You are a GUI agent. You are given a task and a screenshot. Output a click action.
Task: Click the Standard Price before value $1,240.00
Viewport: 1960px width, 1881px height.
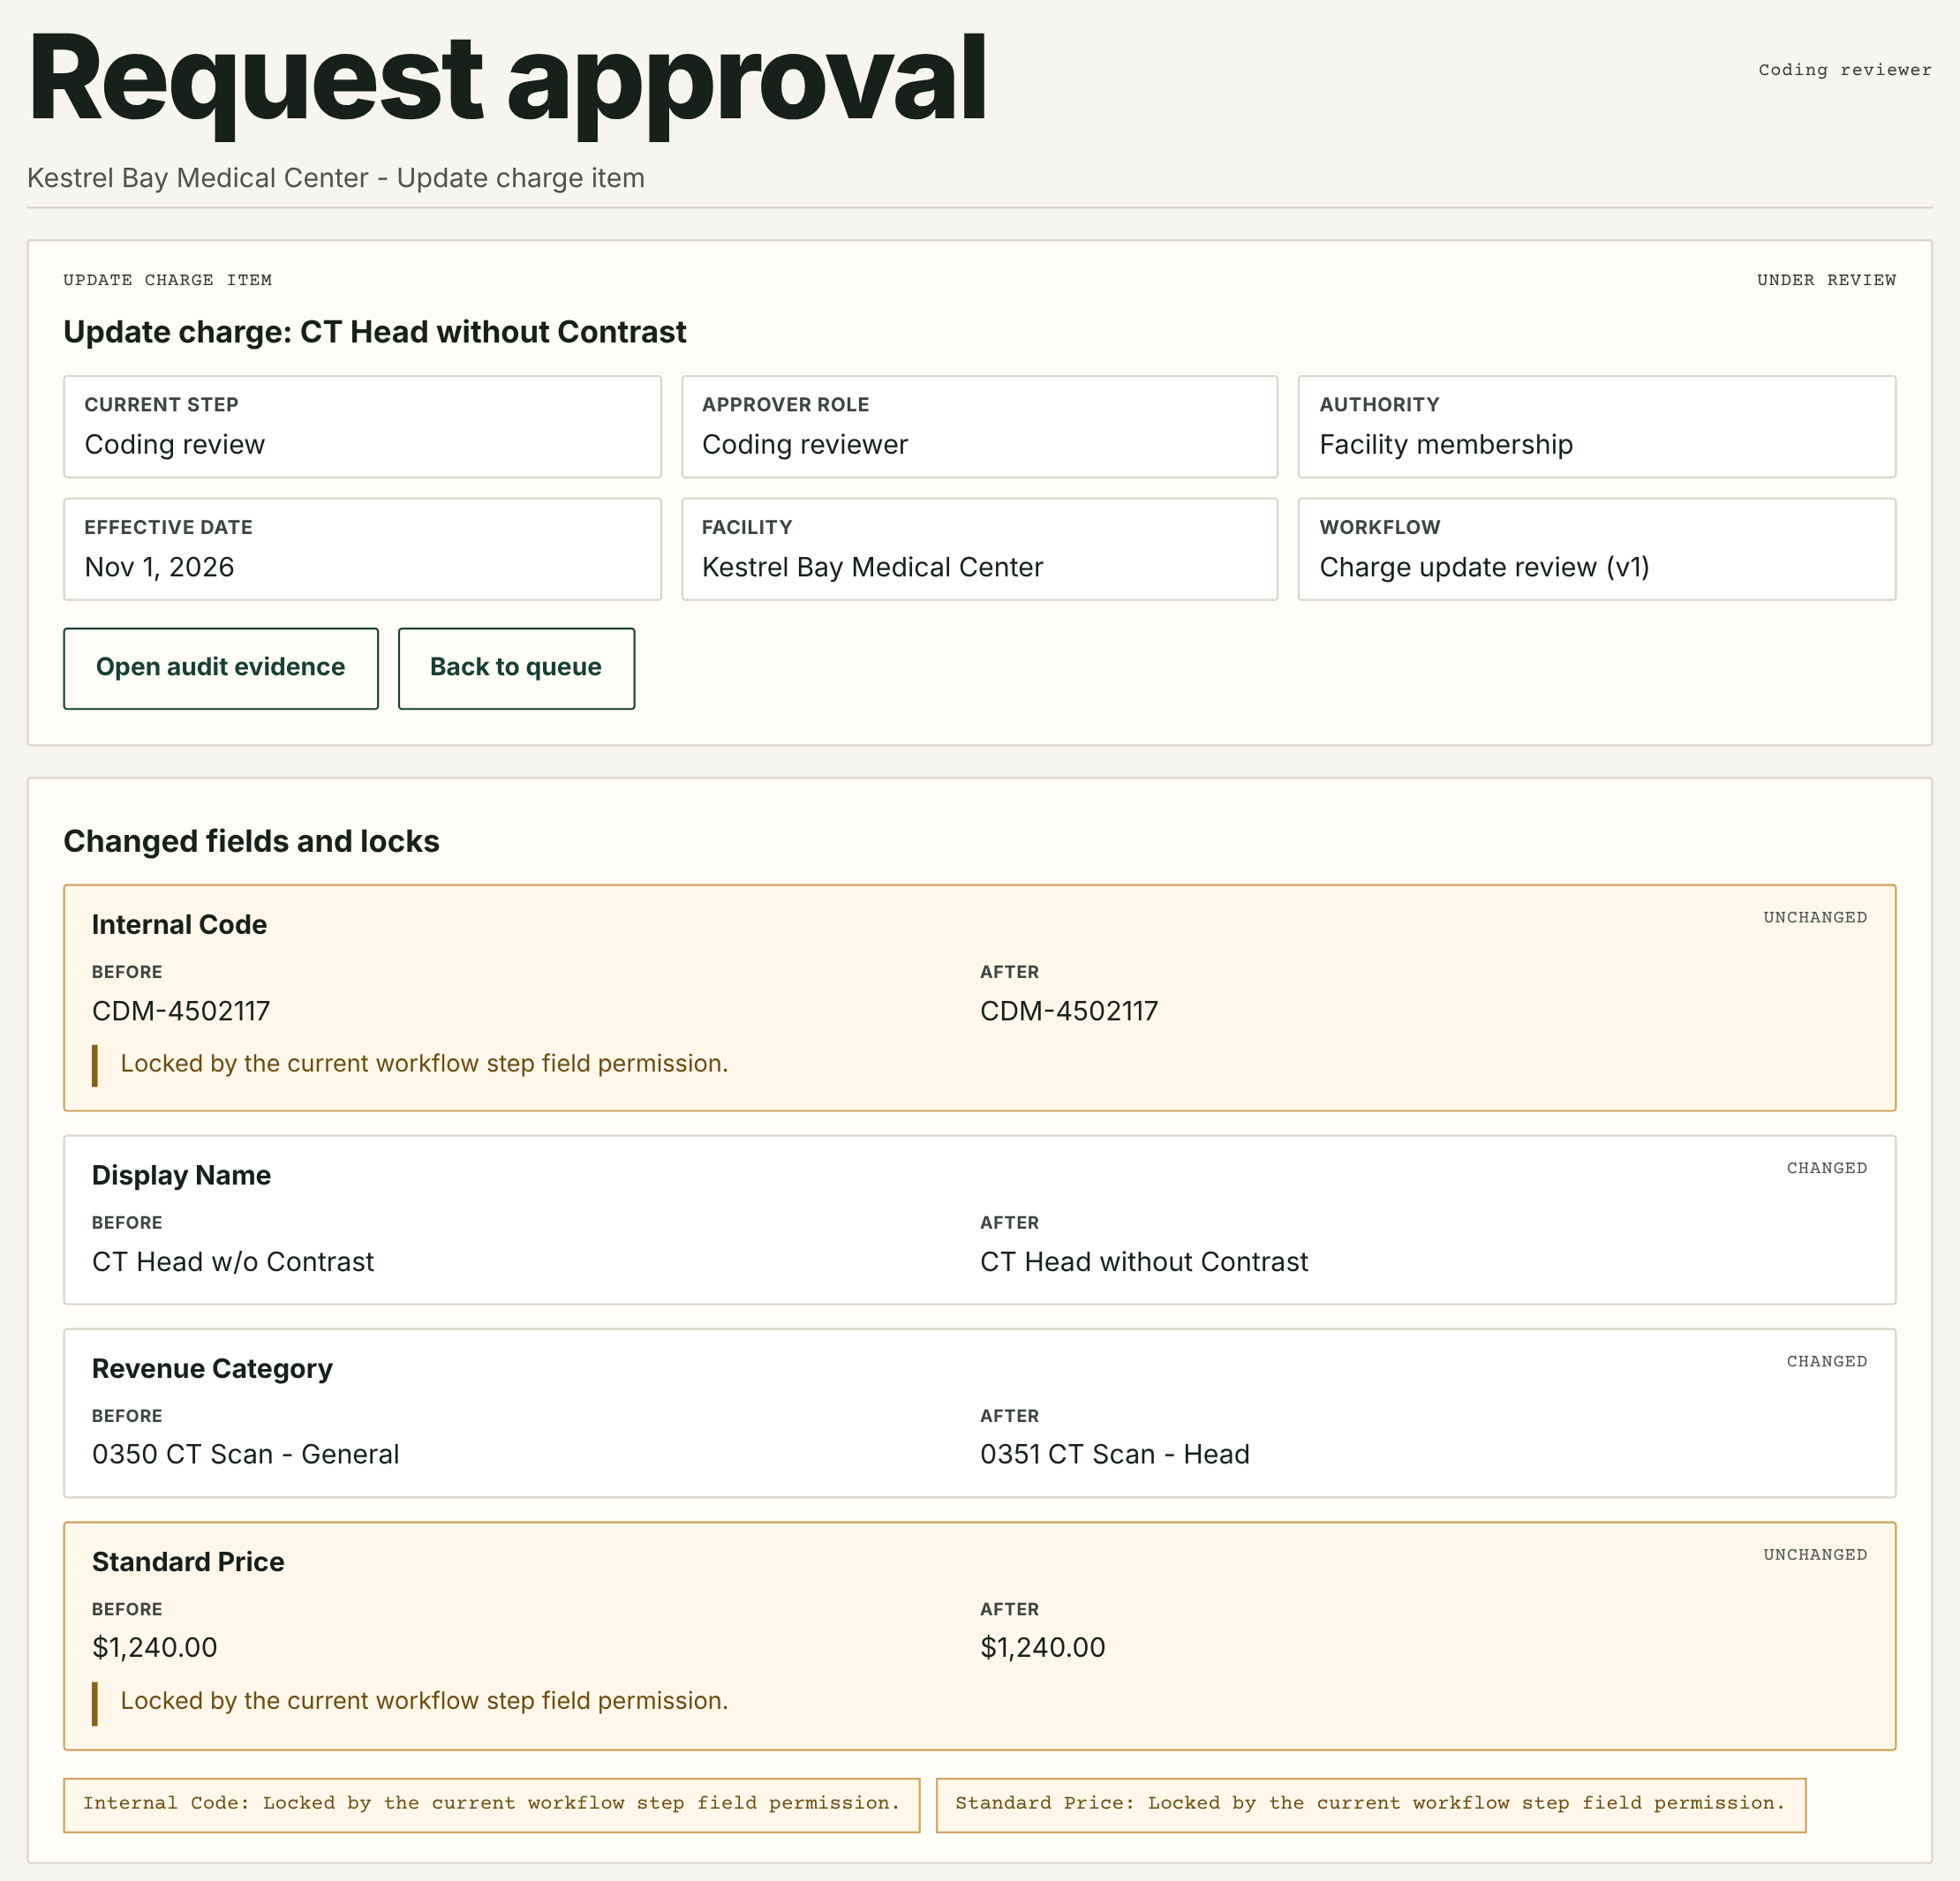[x=154, y=1647]
